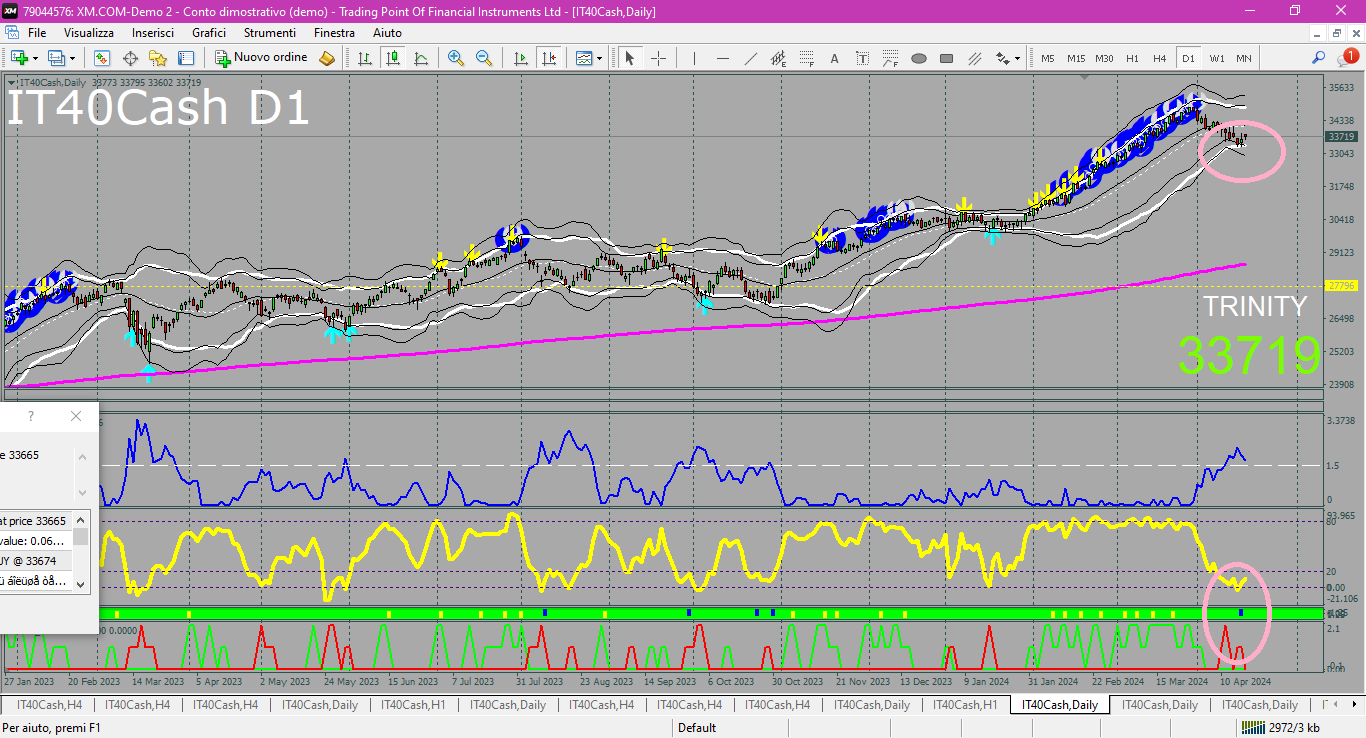Switch to M30 timeframe

pyautogui.click(x=1104, y=58)
